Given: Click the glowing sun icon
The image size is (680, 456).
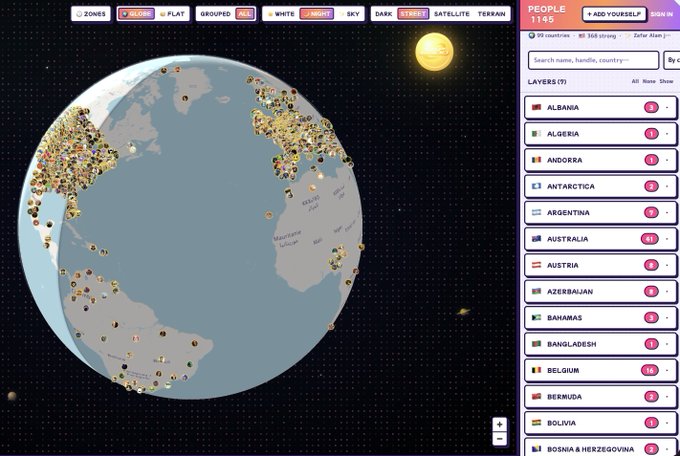Looking at the screenshot, I should (435, 52).
